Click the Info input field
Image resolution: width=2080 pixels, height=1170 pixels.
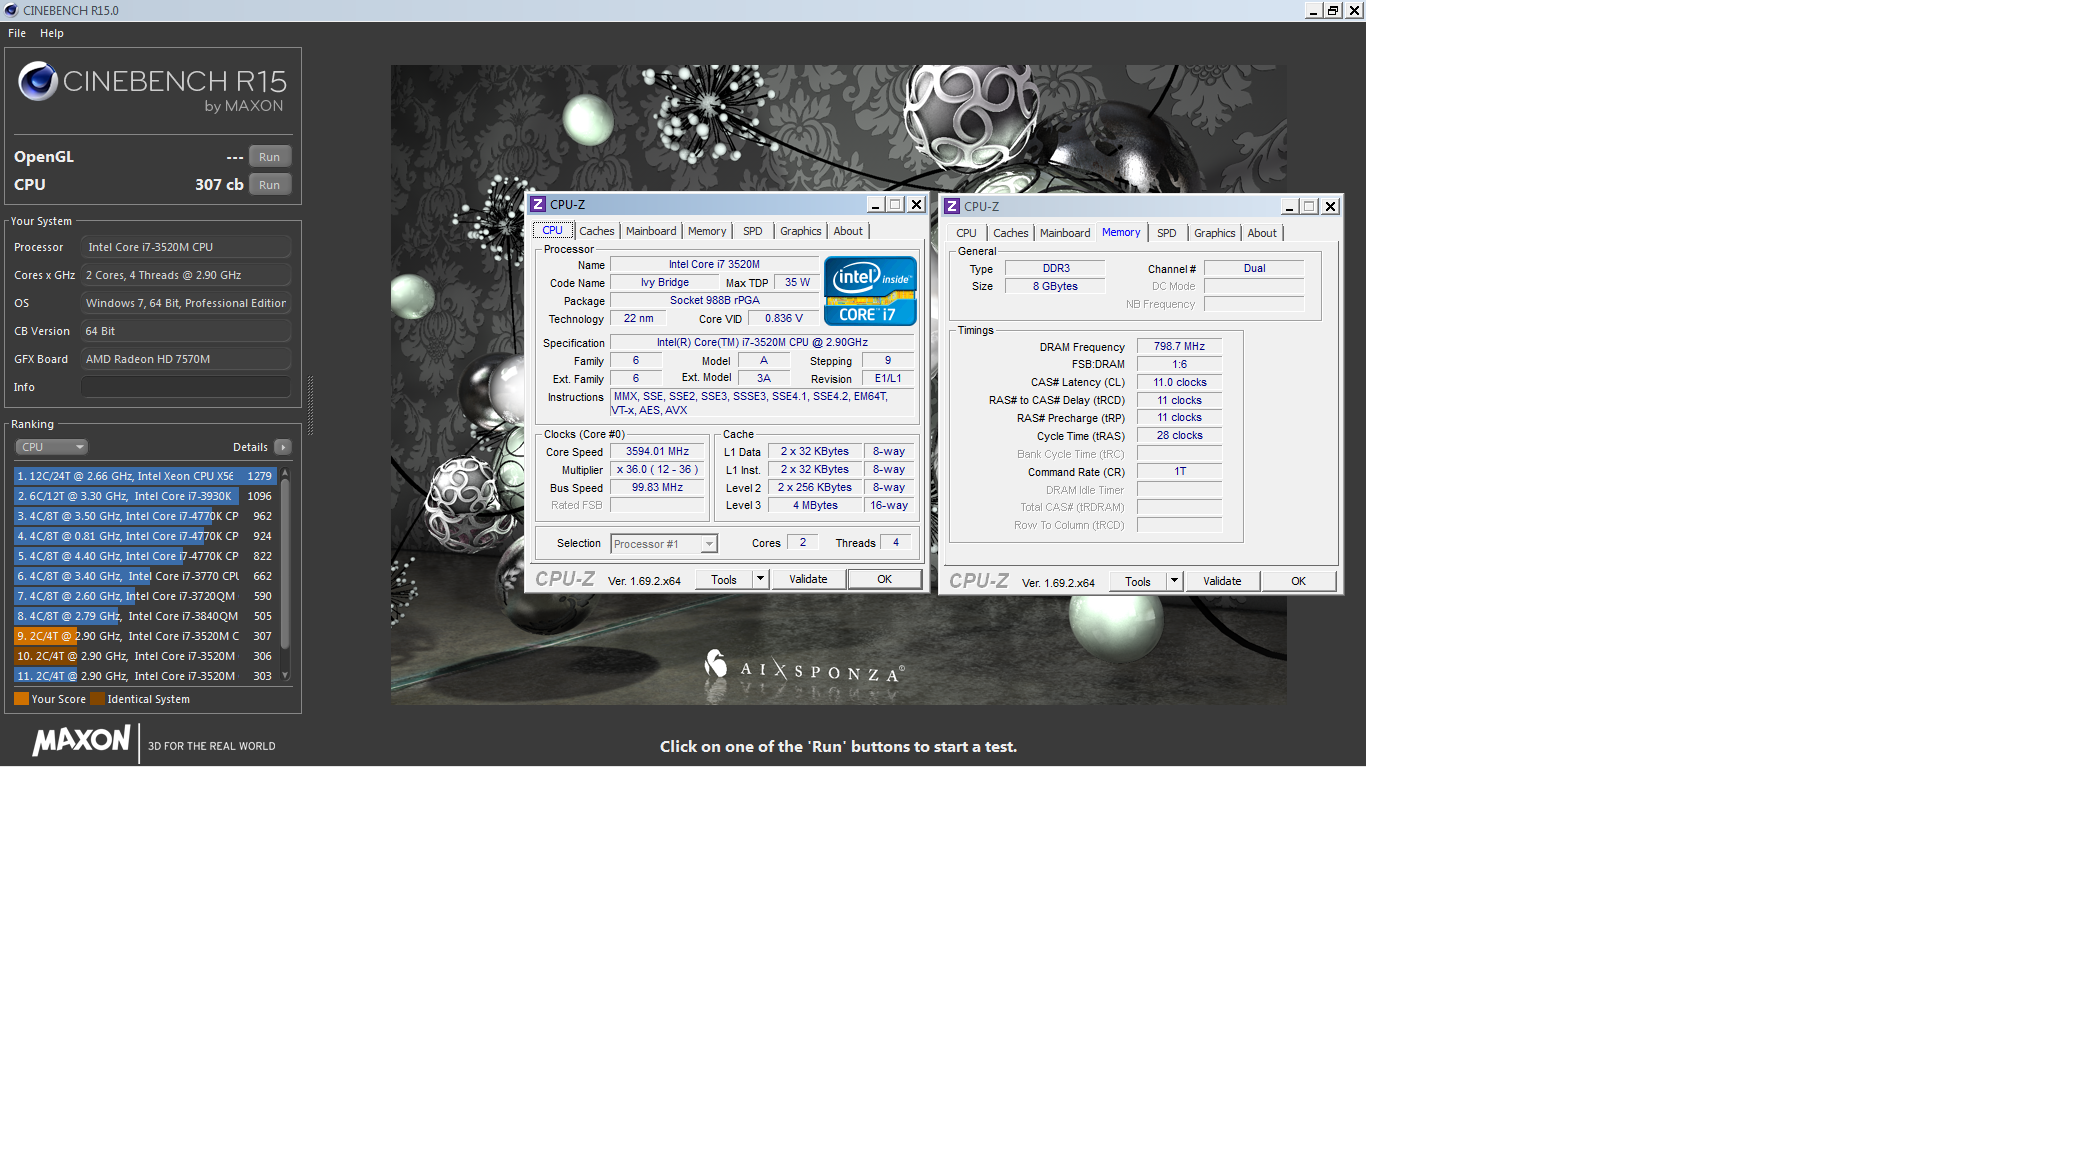point(186,387)
